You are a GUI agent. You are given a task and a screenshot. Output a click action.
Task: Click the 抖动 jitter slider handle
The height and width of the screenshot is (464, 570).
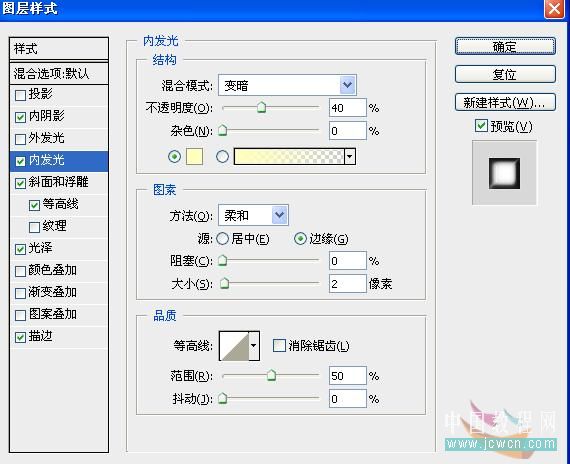tap(222, 398)
